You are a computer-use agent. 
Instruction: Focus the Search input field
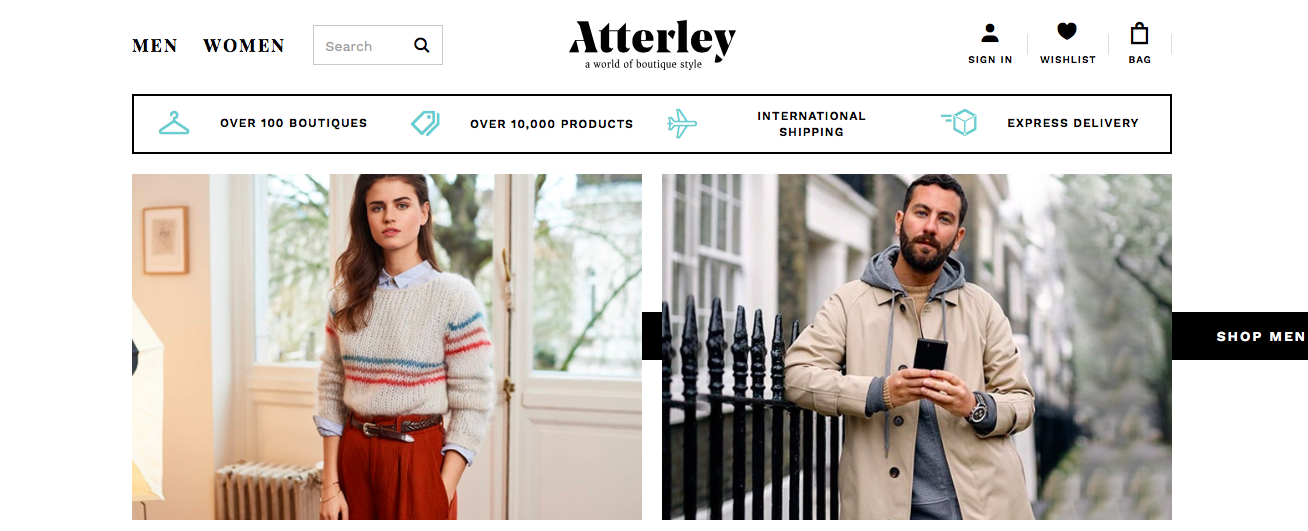pos(378,45)
